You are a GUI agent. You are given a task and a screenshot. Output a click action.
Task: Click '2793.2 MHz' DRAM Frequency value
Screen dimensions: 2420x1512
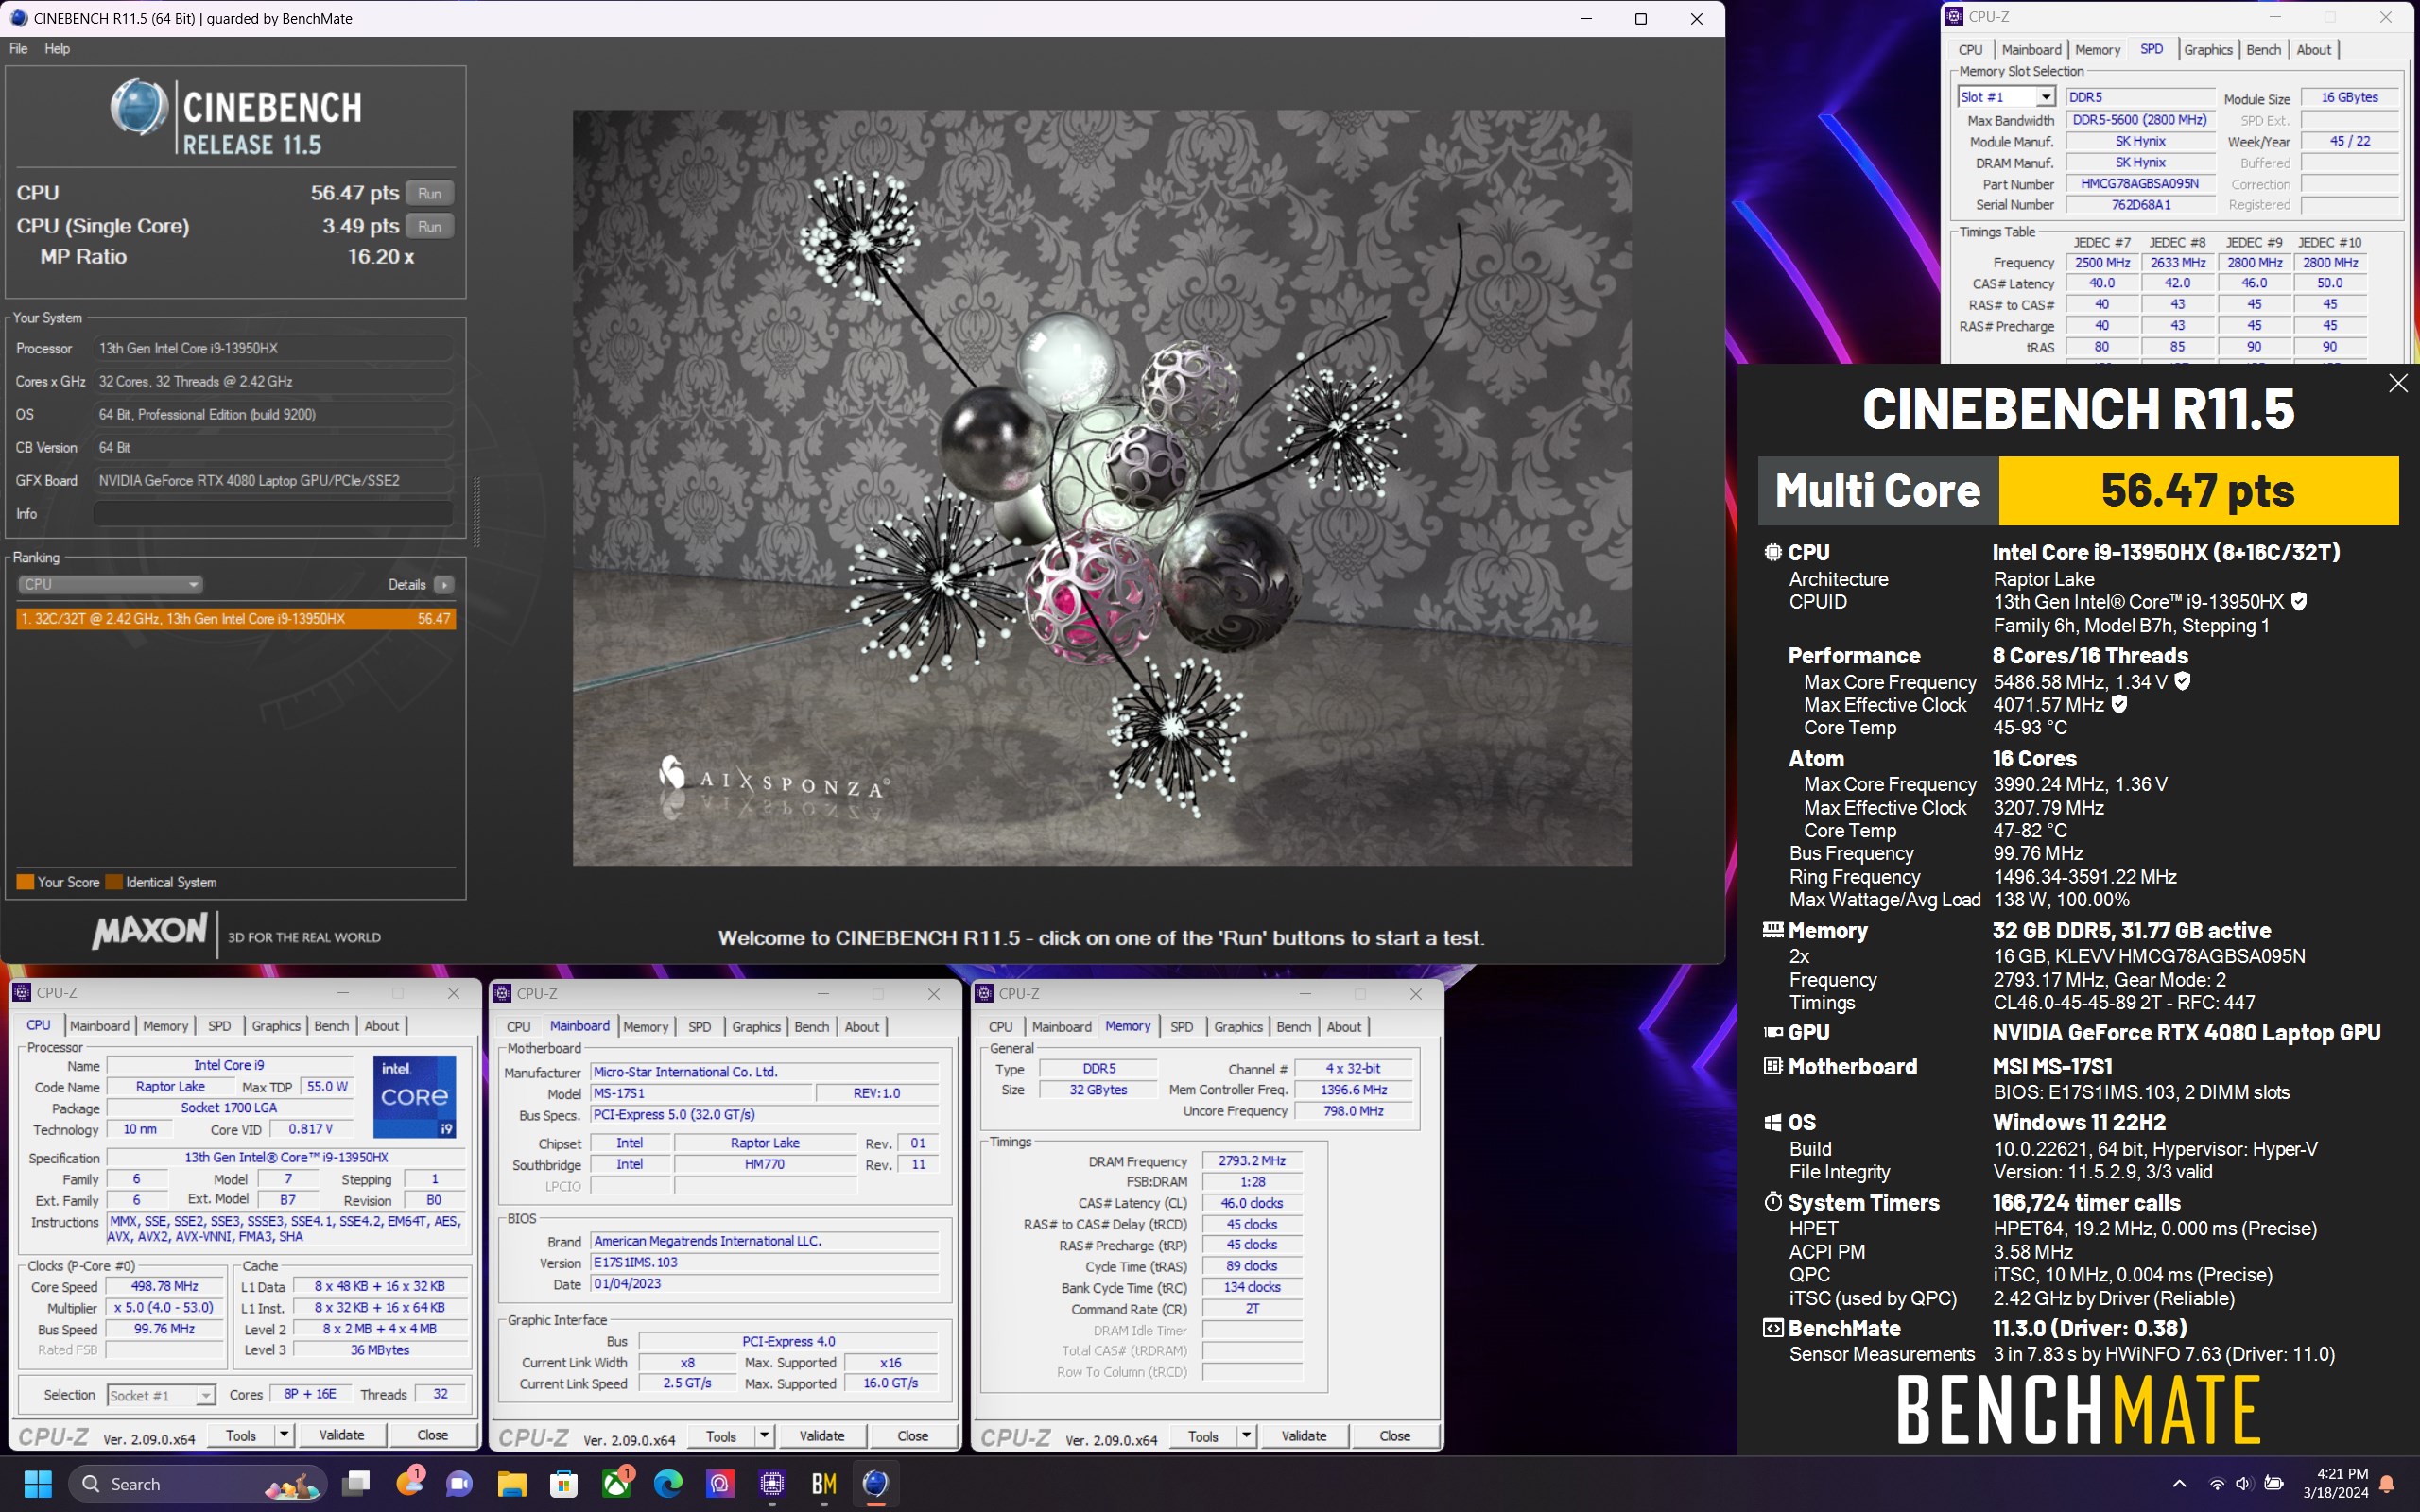[1252, 1161]
